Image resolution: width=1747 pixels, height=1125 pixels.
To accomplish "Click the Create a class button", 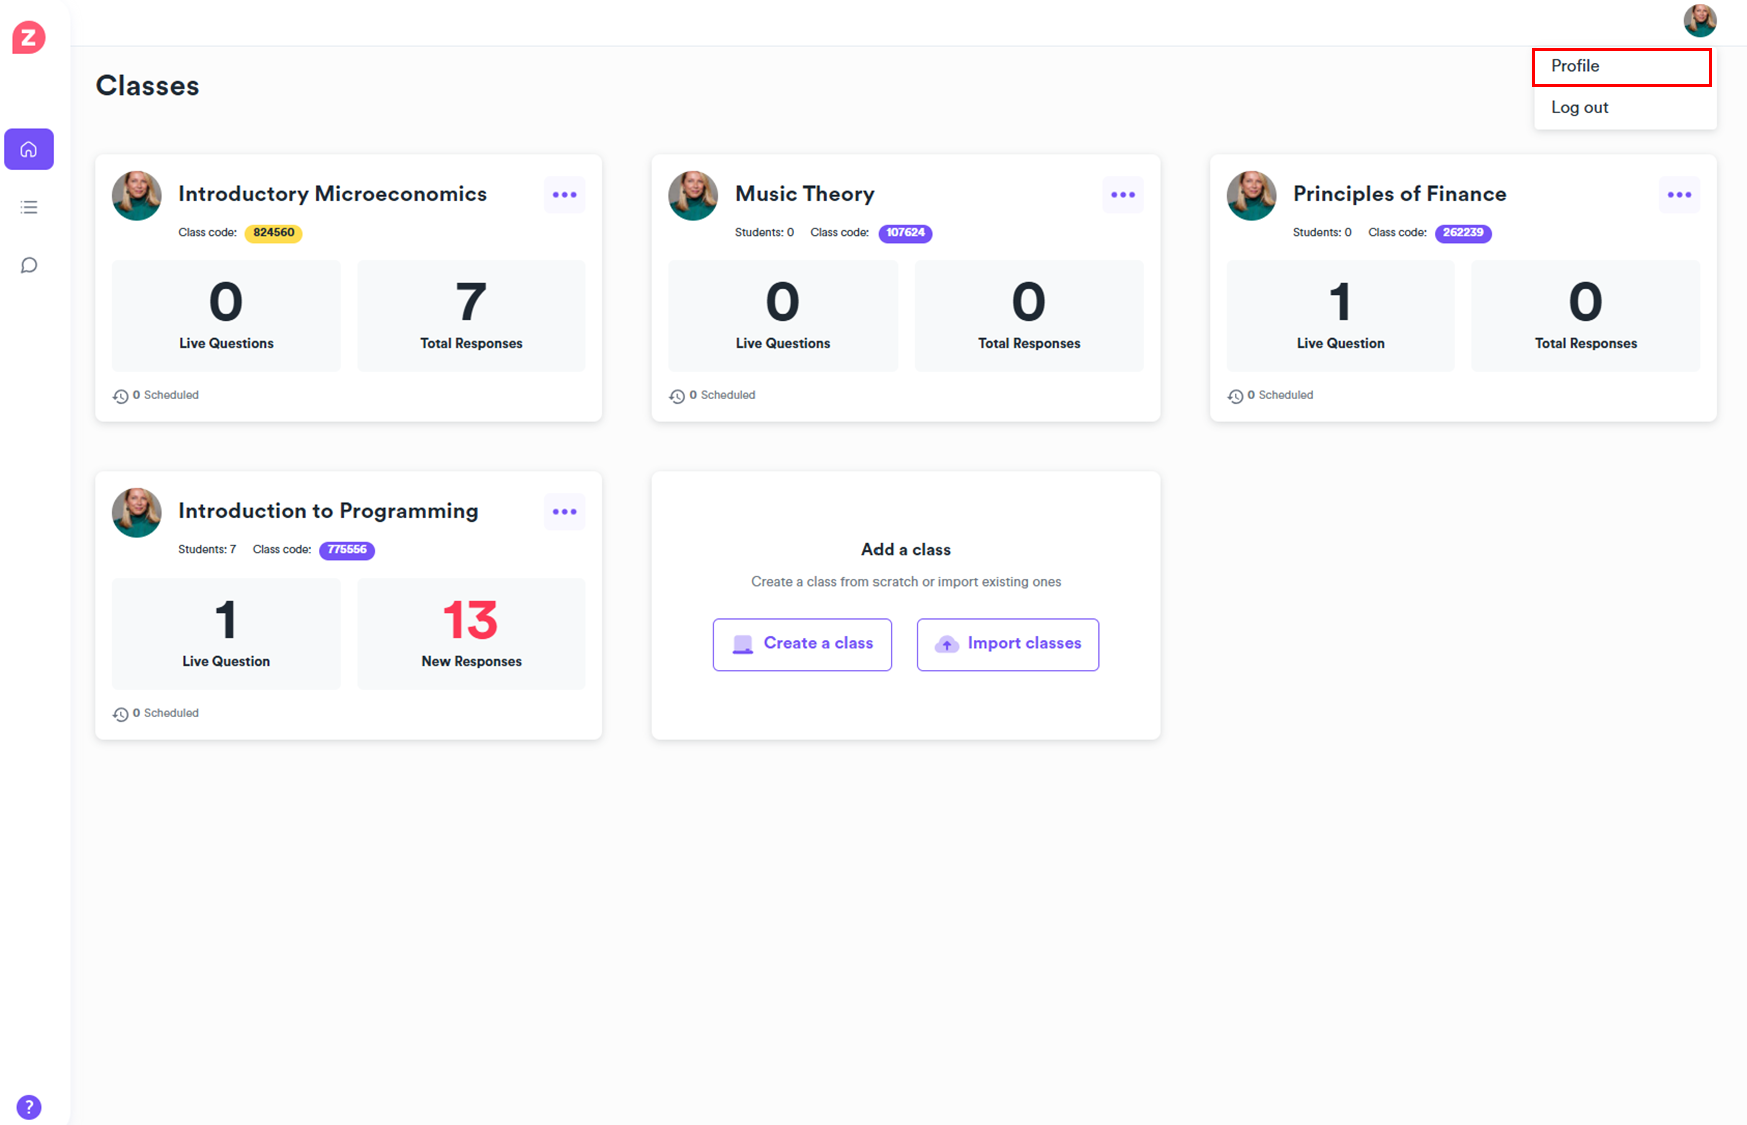I will 802,644.
